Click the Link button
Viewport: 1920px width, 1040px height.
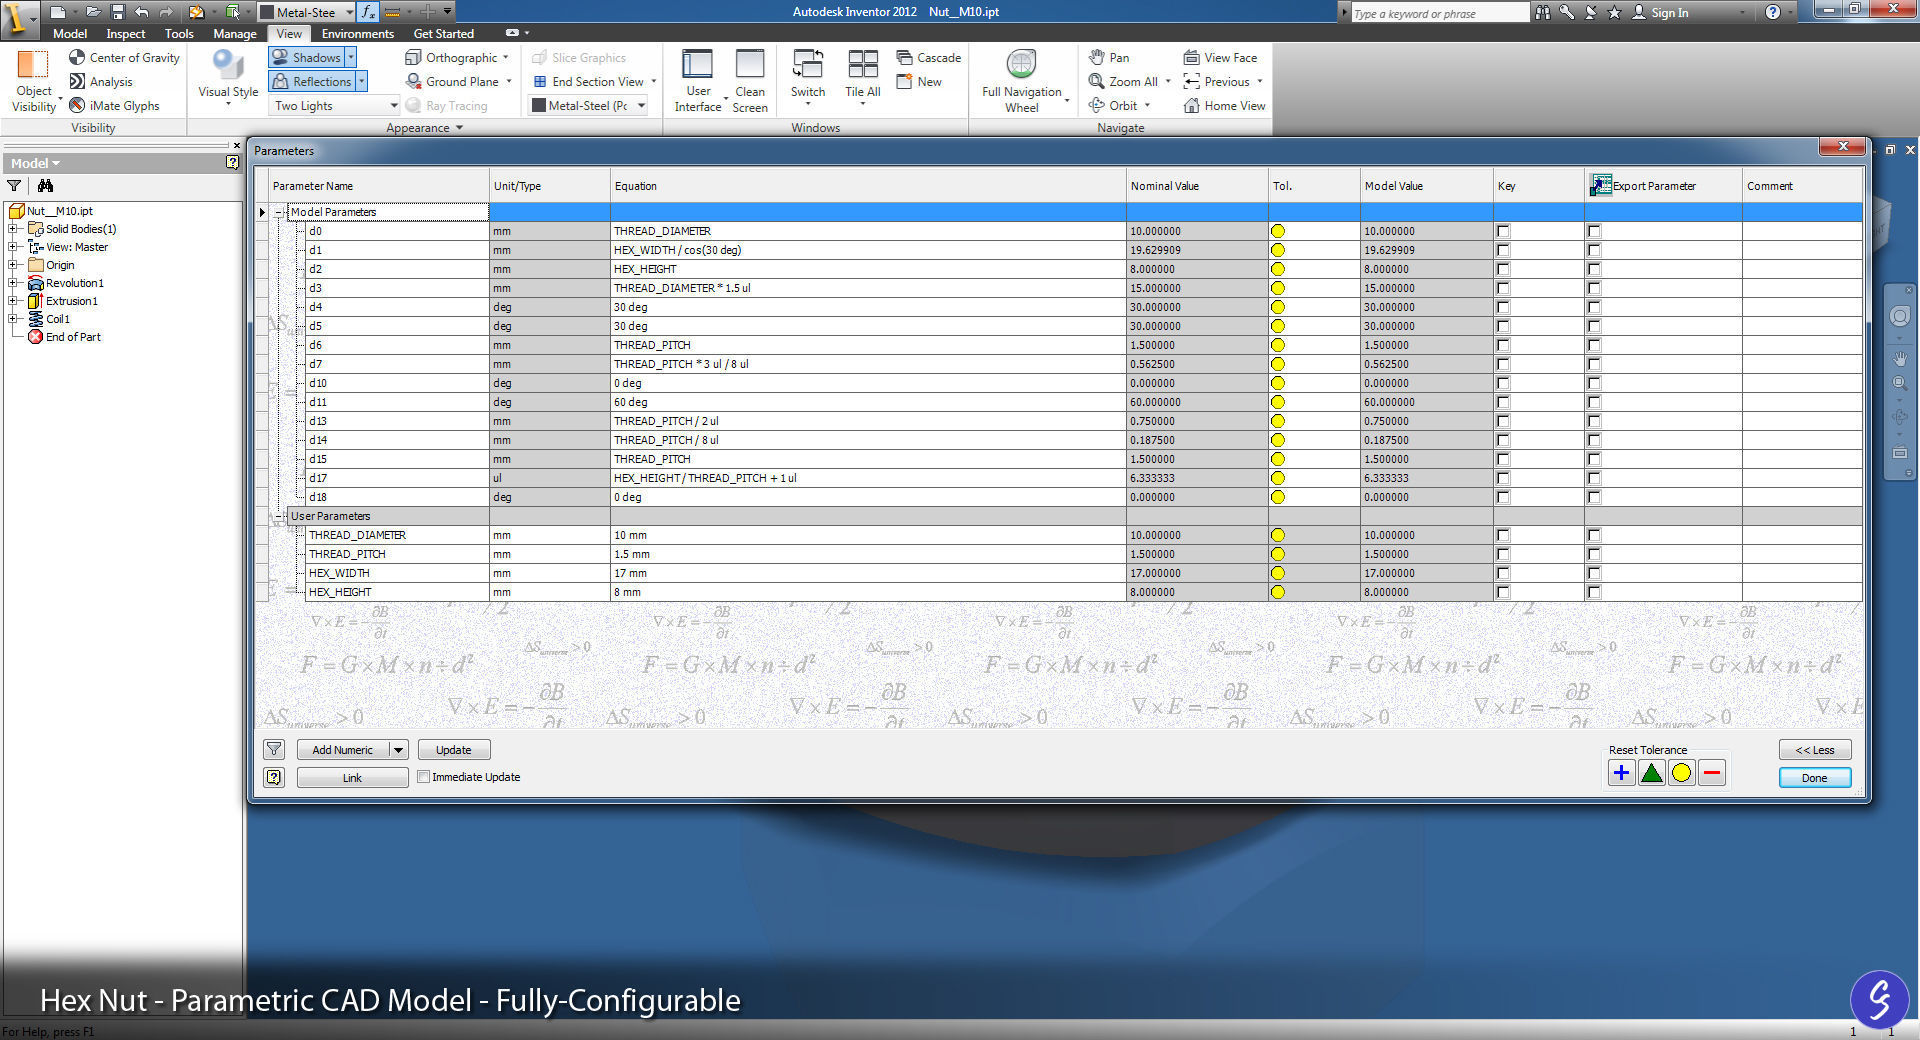click(352, 778)
